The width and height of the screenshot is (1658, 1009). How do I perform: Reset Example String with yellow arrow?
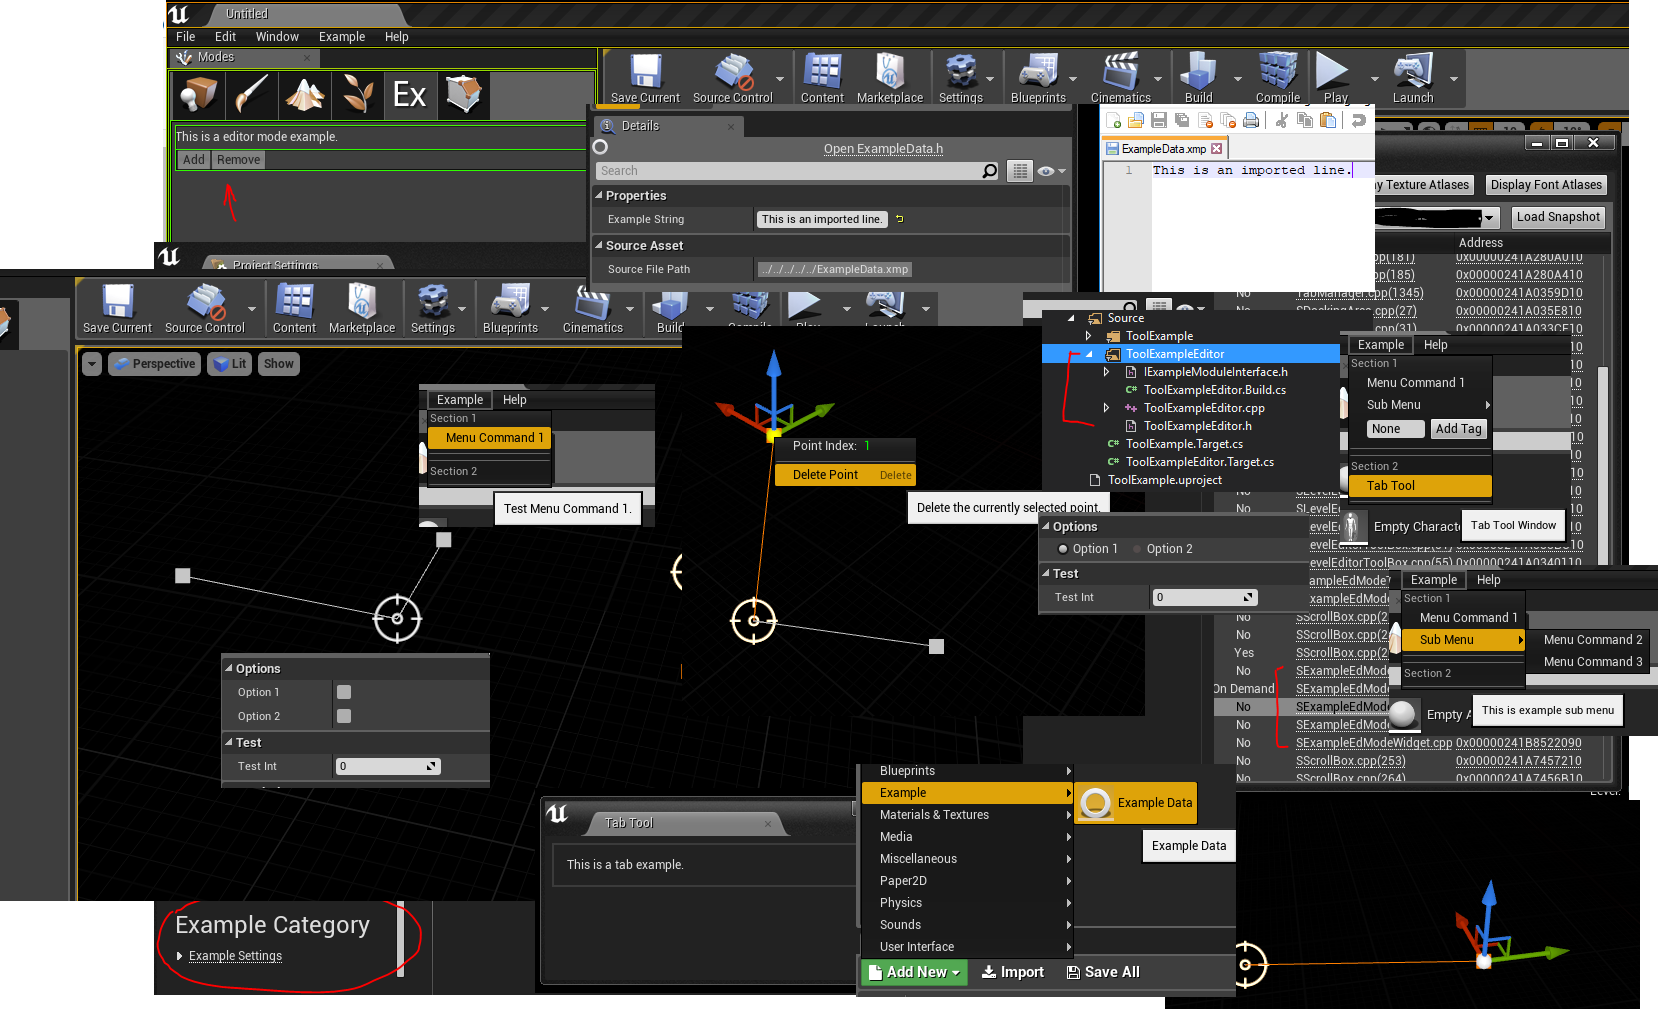pos(899,219)
